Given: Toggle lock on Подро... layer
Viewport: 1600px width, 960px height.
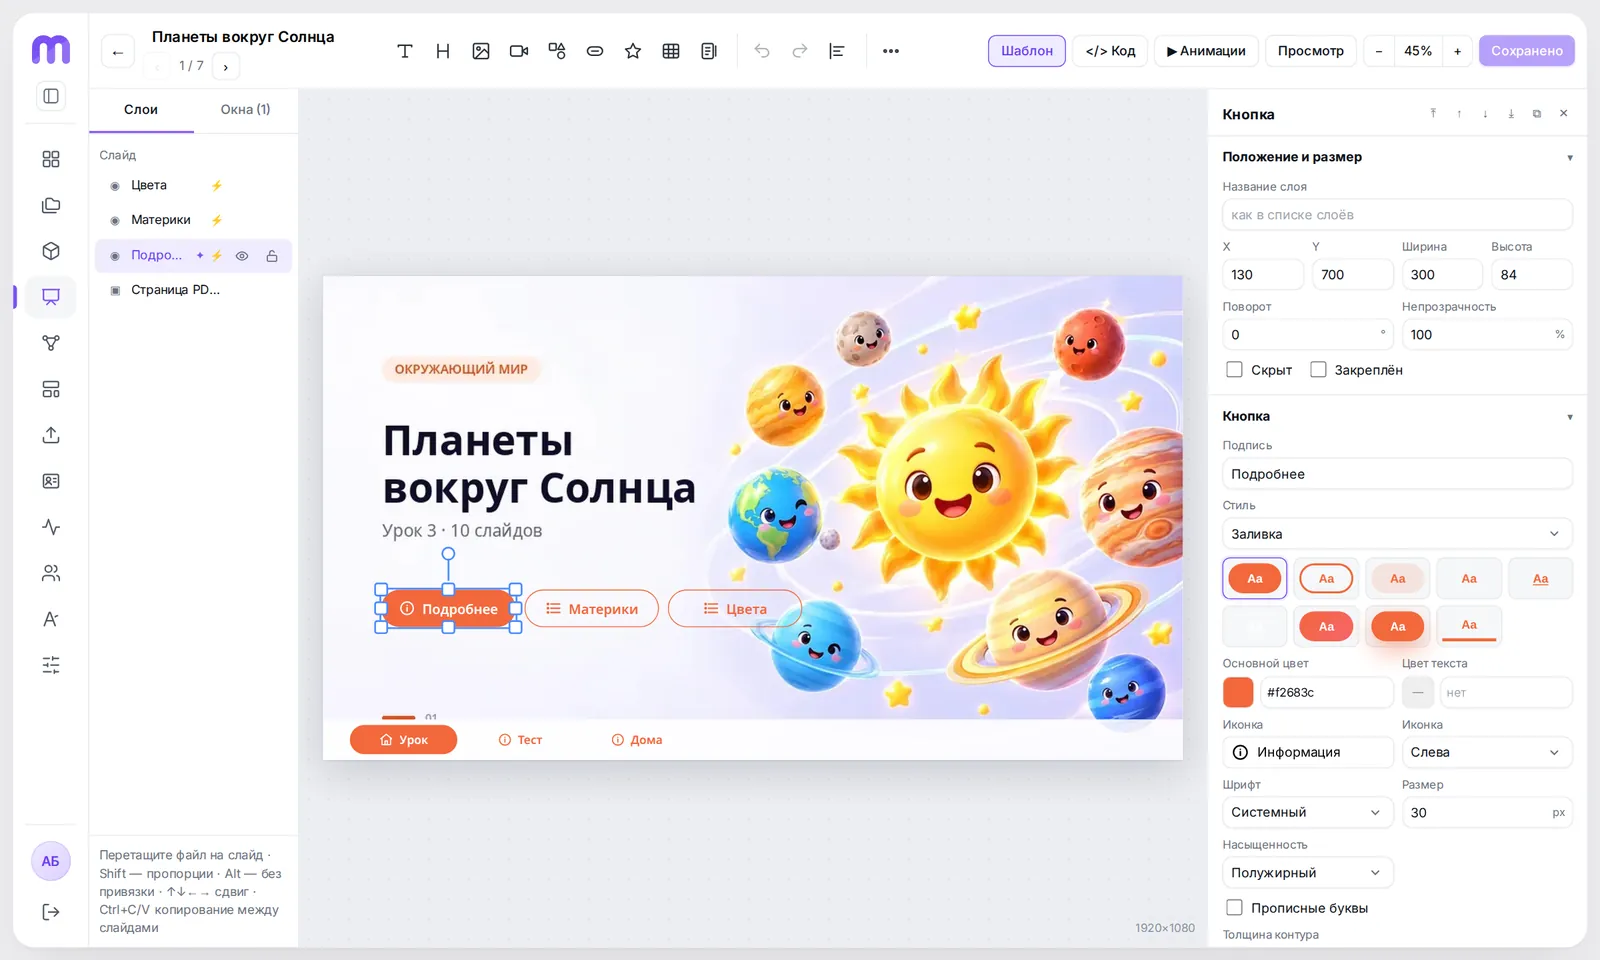Looking at the screenshot, I should [x=272, y=256].
